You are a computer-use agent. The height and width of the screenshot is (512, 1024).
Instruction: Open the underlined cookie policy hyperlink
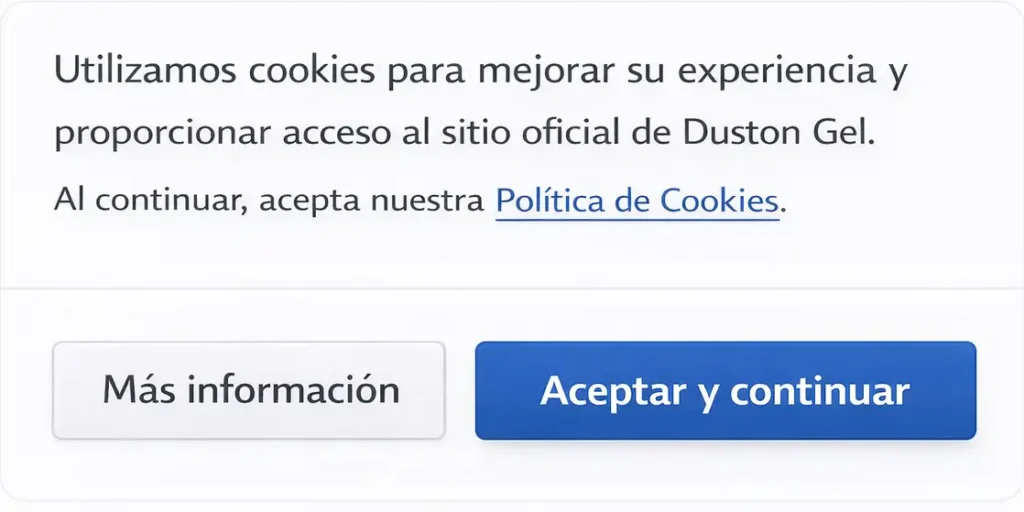(x=637, y=200)
